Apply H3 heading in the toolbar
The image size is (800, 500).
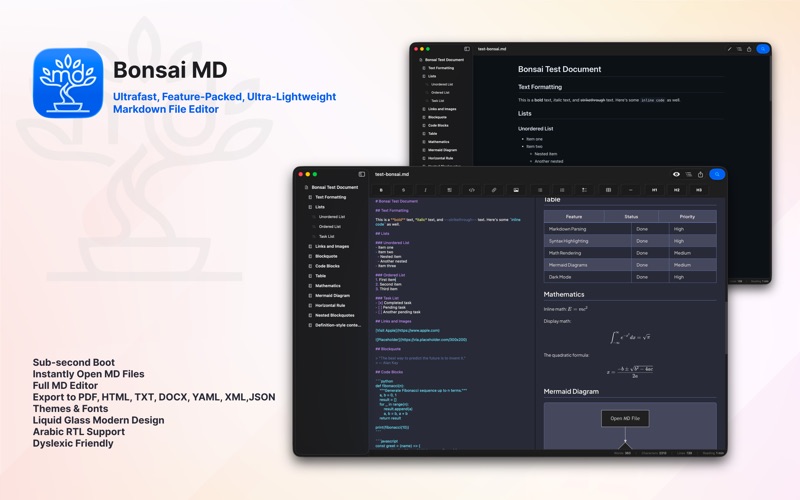(x=698, y=190)
